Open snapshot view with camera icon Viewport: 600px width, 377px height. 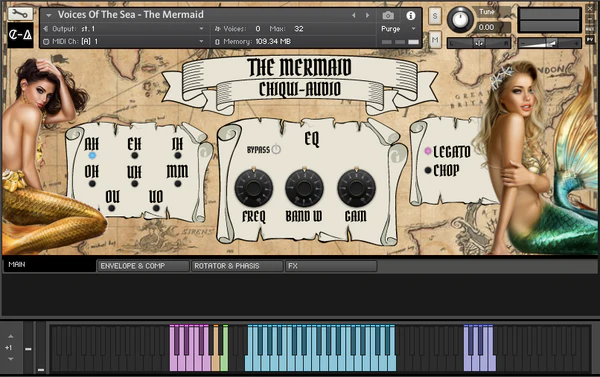[388, 15]
